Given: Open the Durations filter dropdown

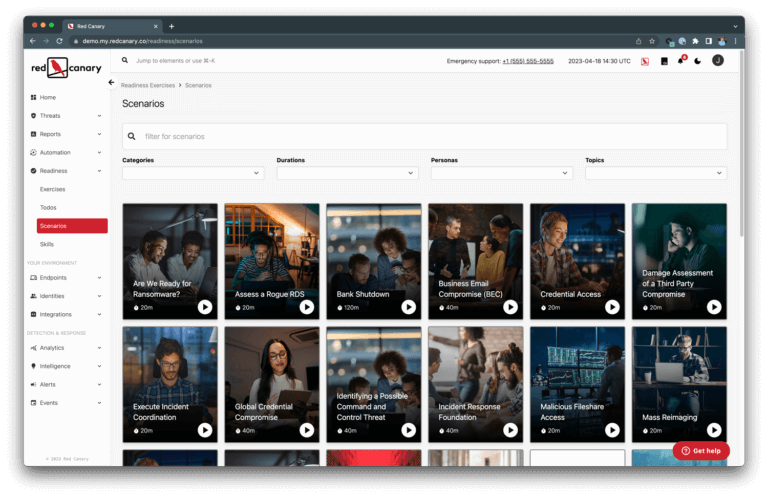Looking at the screenshot, I should pos(347,173).
